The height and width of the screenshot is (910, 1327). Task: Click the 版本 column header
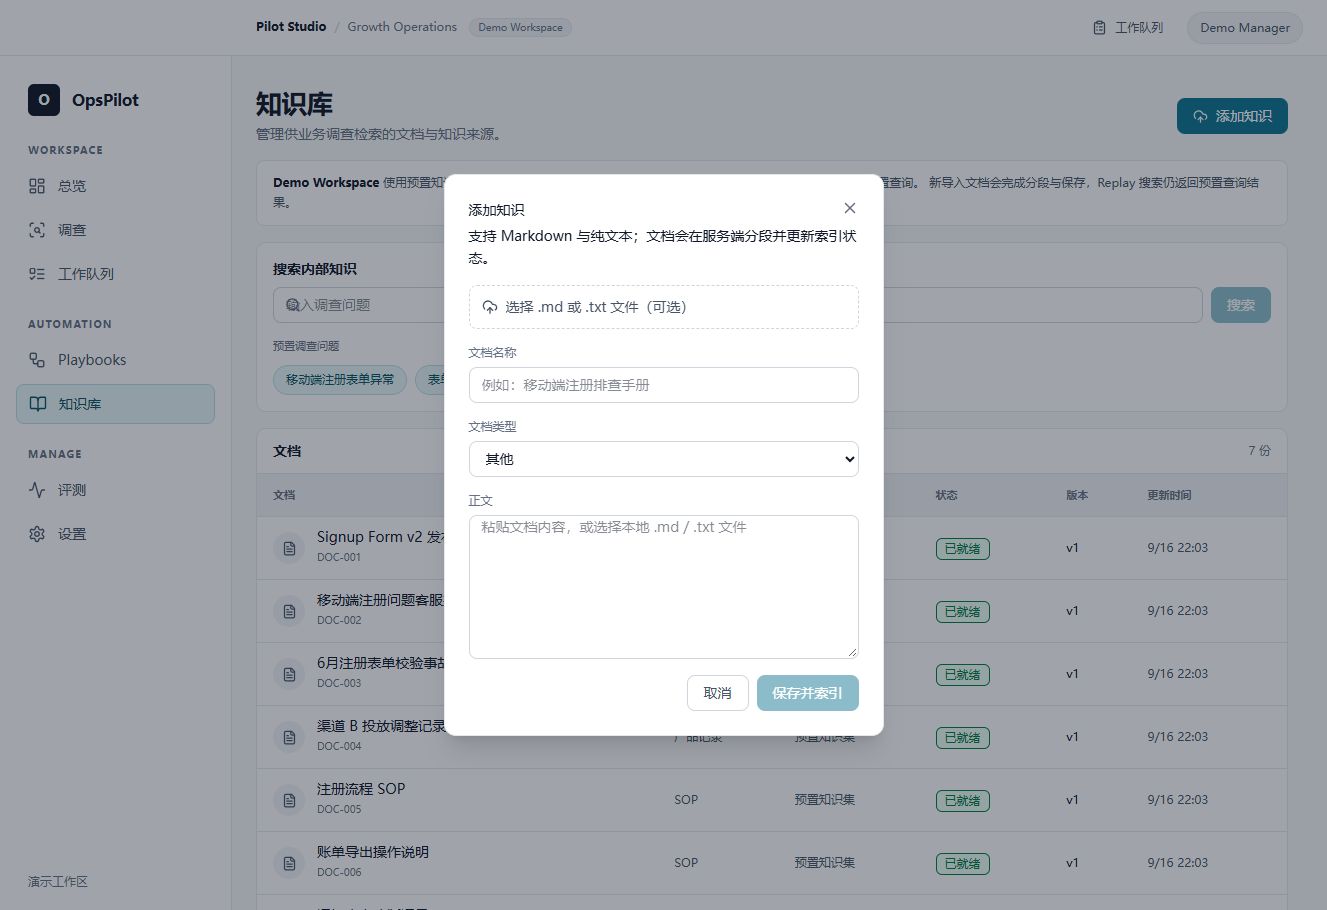coord(1077,495)
